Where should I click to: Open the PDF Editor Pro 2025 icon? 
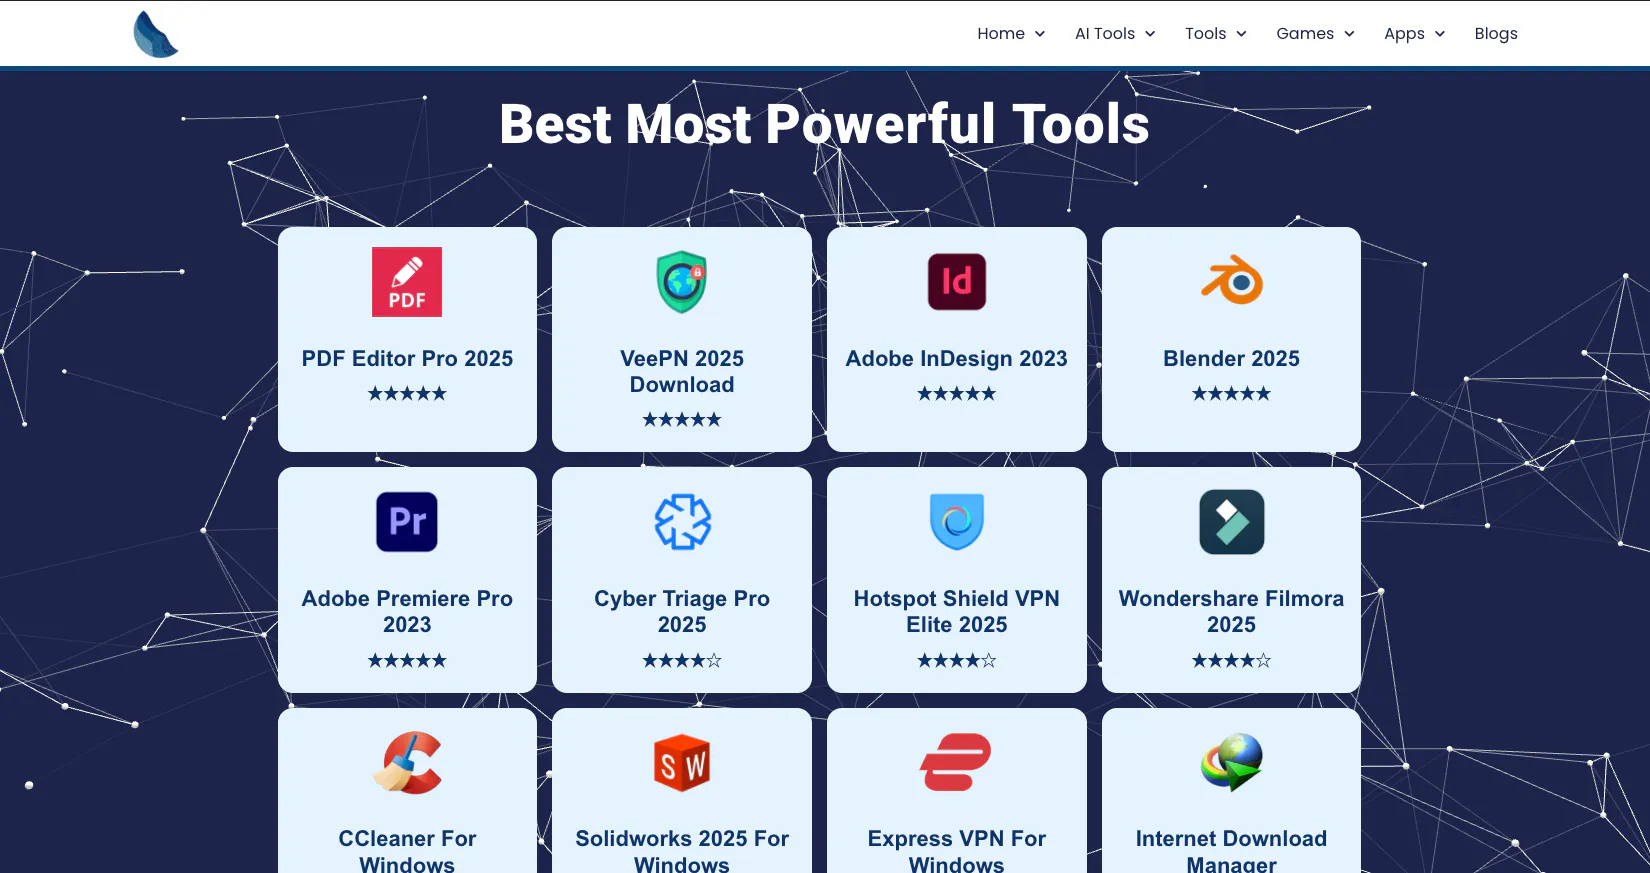click(x=407, y=282)
